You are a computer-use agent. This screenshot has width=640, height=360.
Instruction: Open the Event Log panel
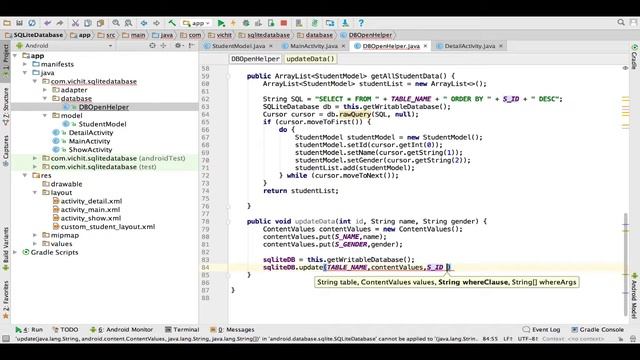tap(542, 329)
